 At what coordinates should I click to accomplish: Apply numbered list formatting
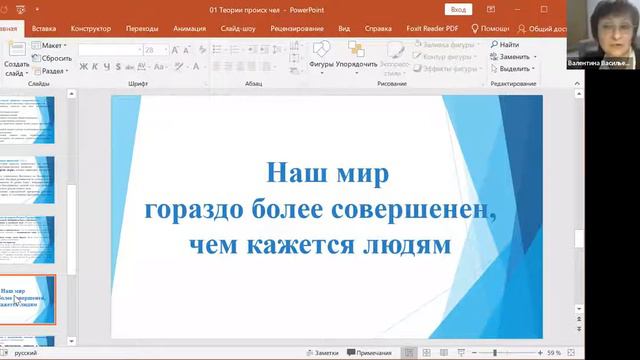235,50
